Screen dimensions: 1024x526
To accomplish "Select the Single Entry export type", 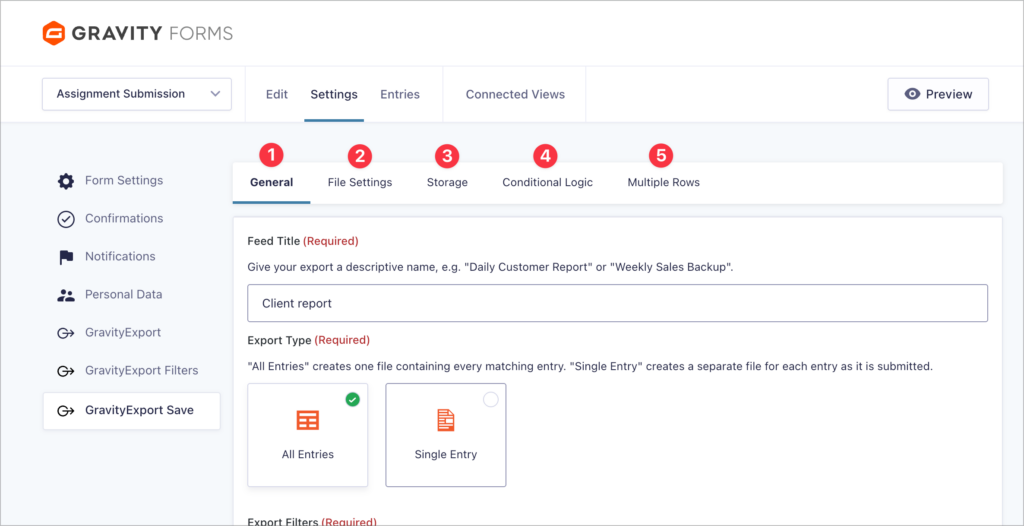I will click(445, 435).
